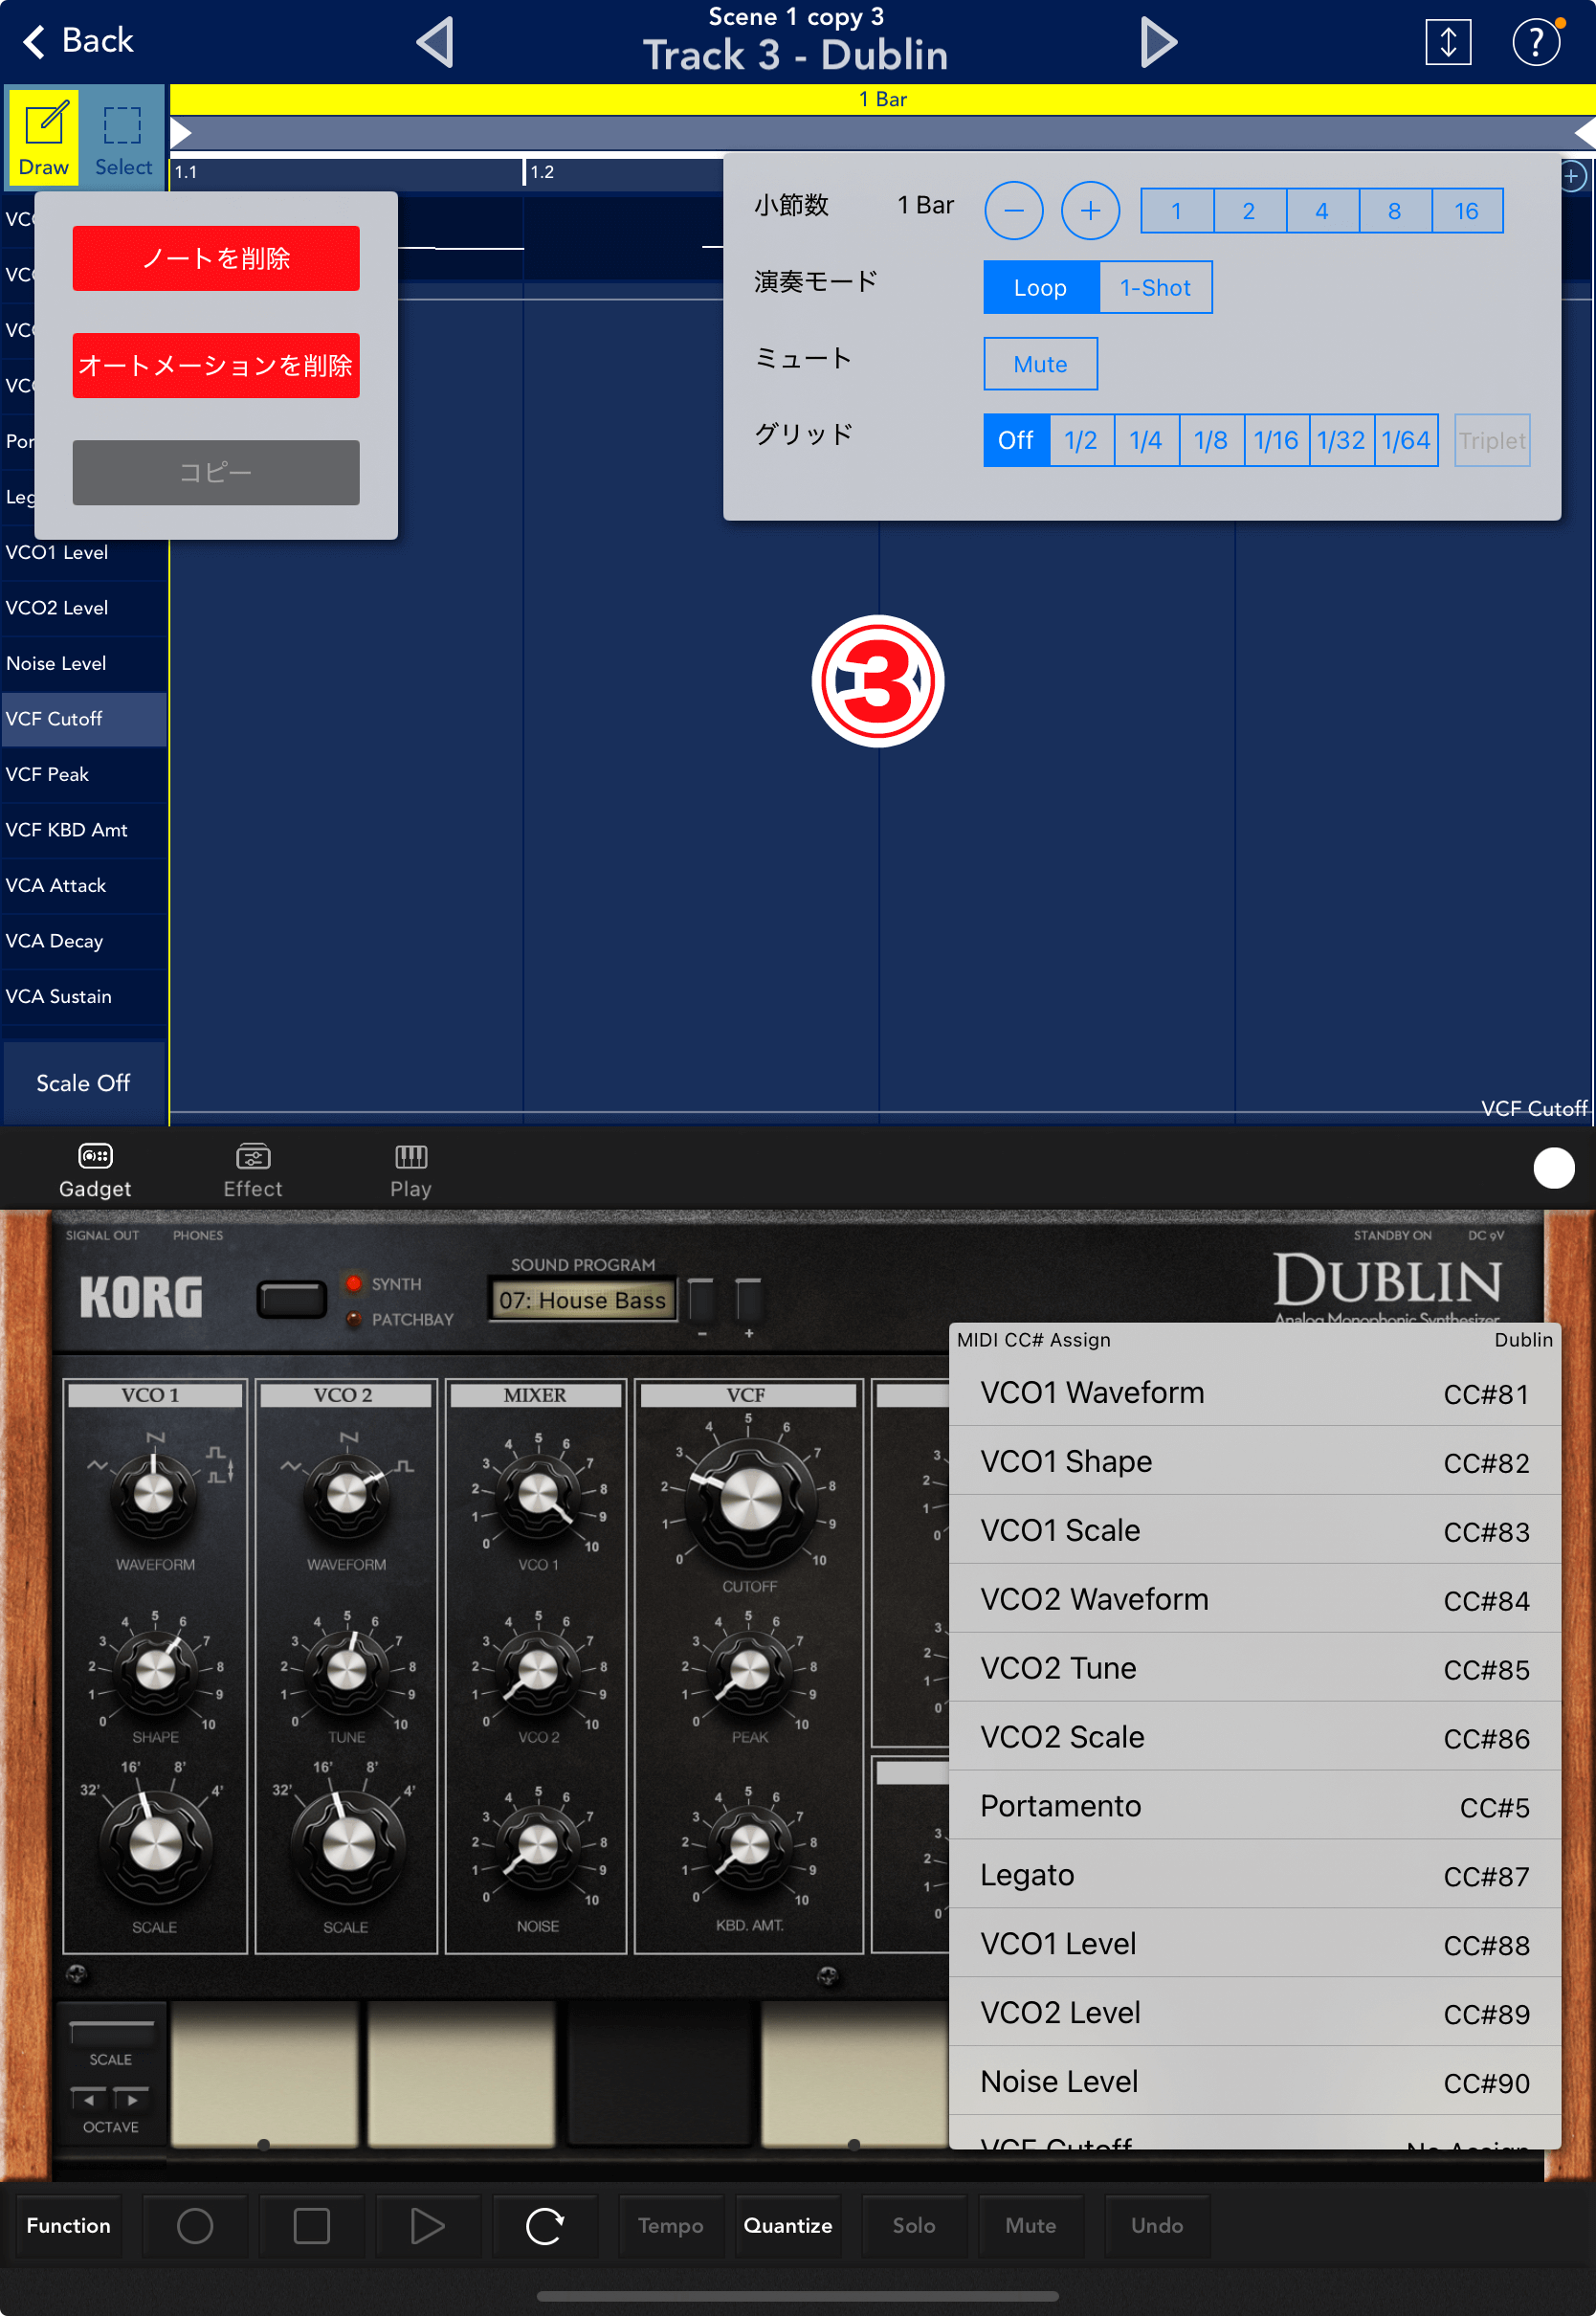Select Loop play mode

[1040, 287]
